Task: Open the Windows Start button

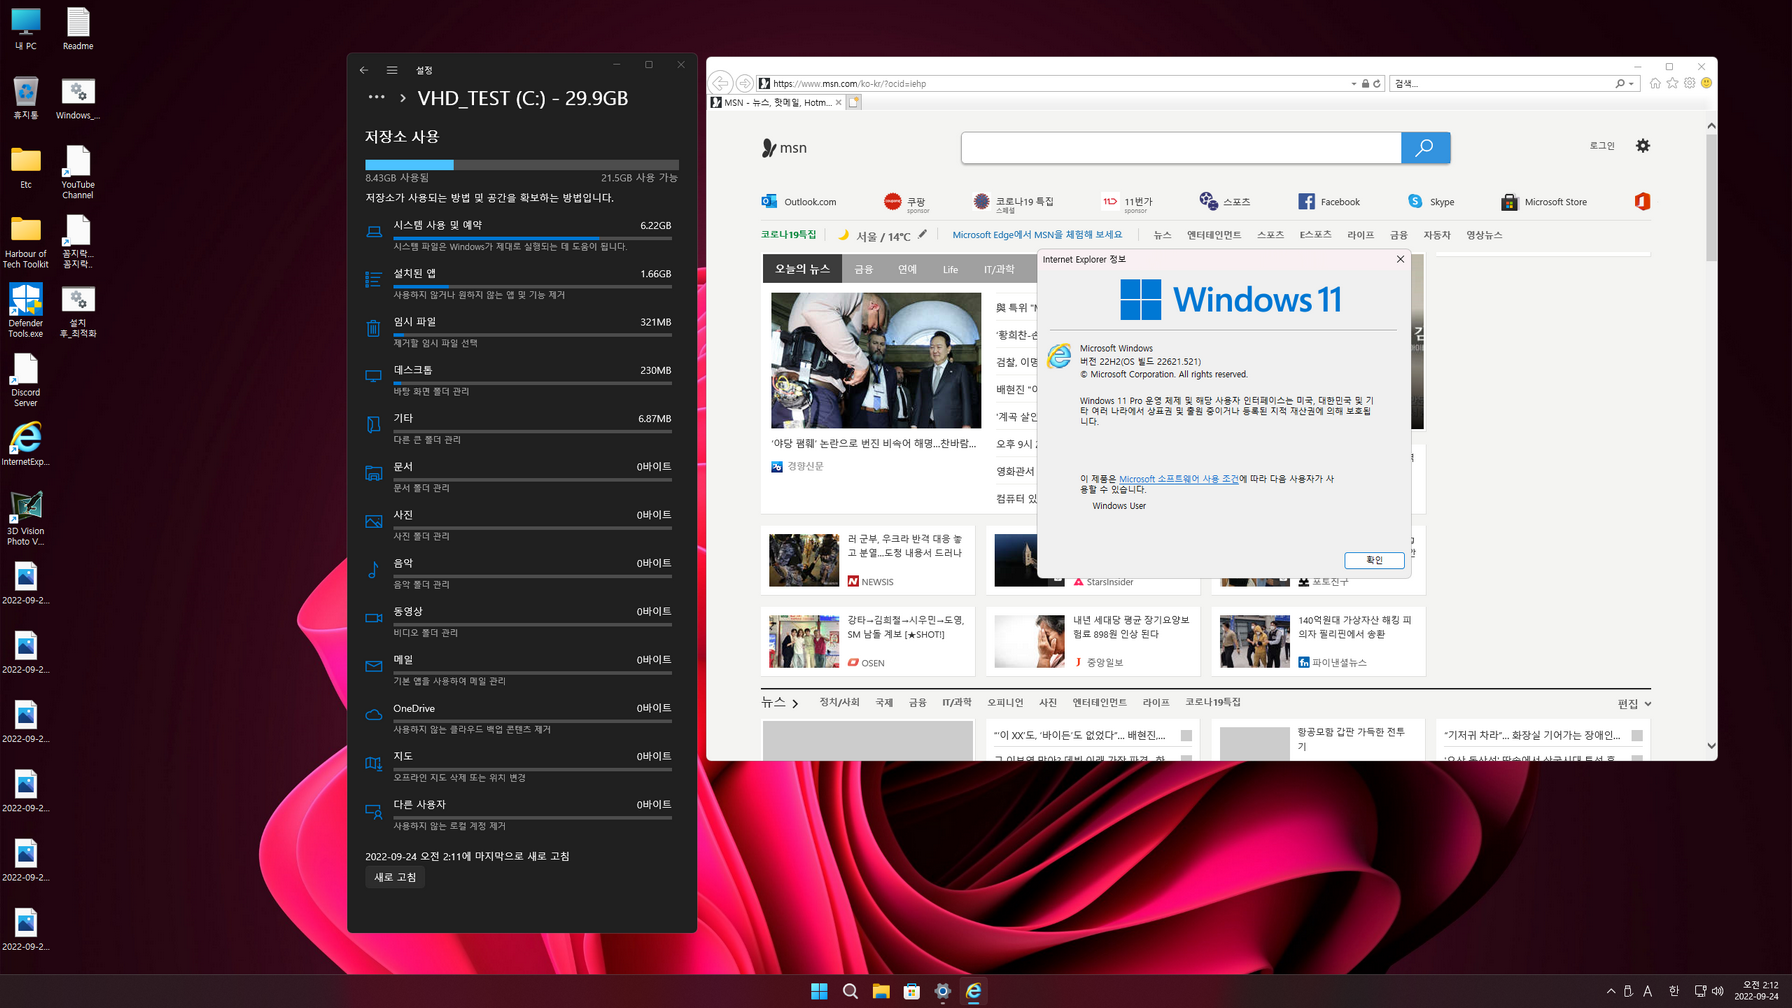Action: (x=819, y=991)
